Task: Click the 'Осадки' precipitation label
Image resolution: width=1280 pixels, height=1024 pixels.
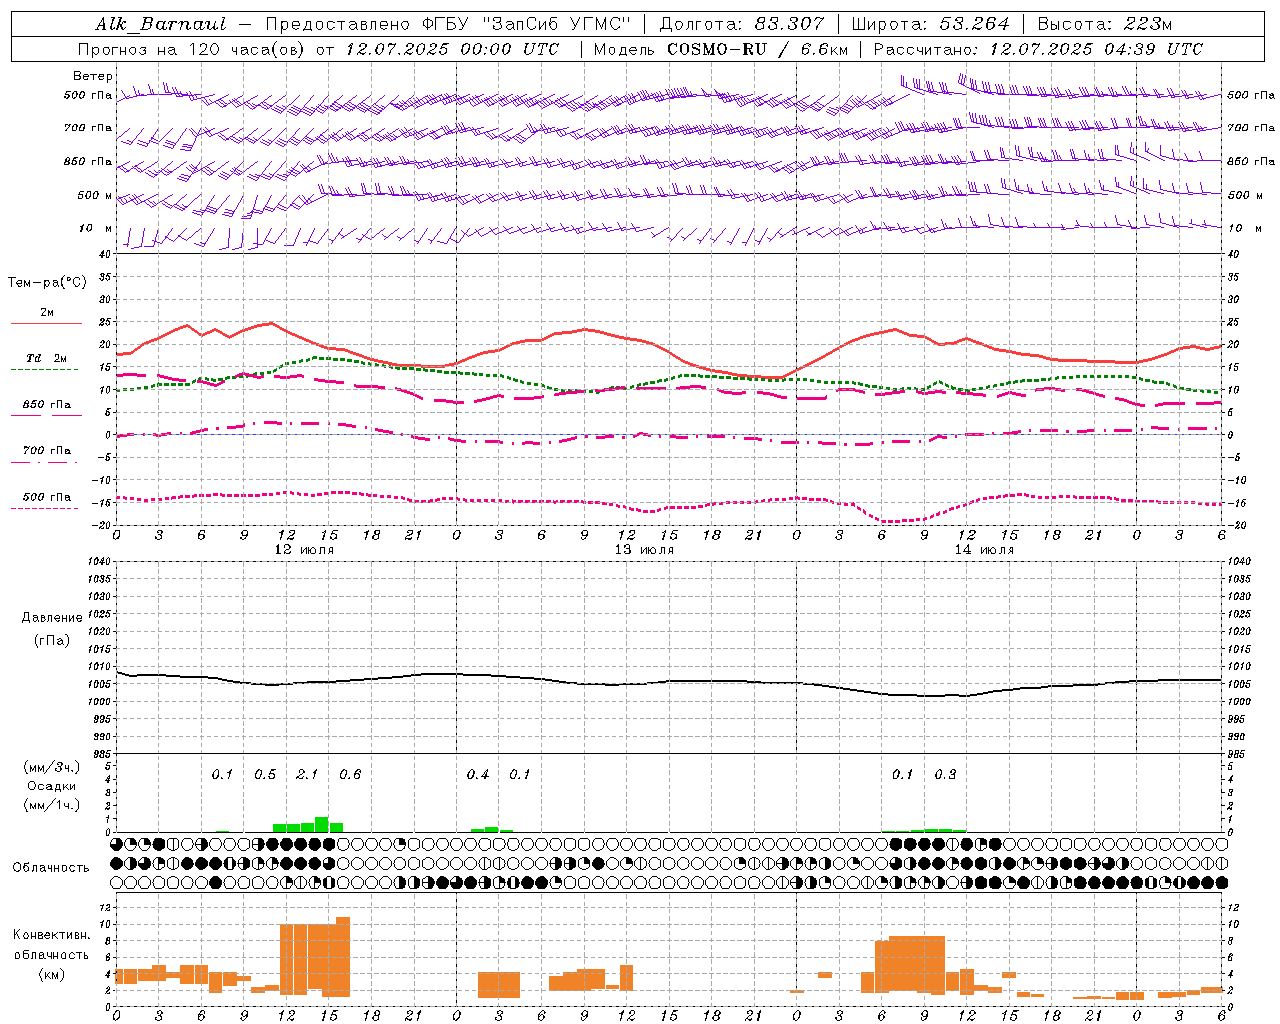Action: pyautogui.click(x=52, y=787)
